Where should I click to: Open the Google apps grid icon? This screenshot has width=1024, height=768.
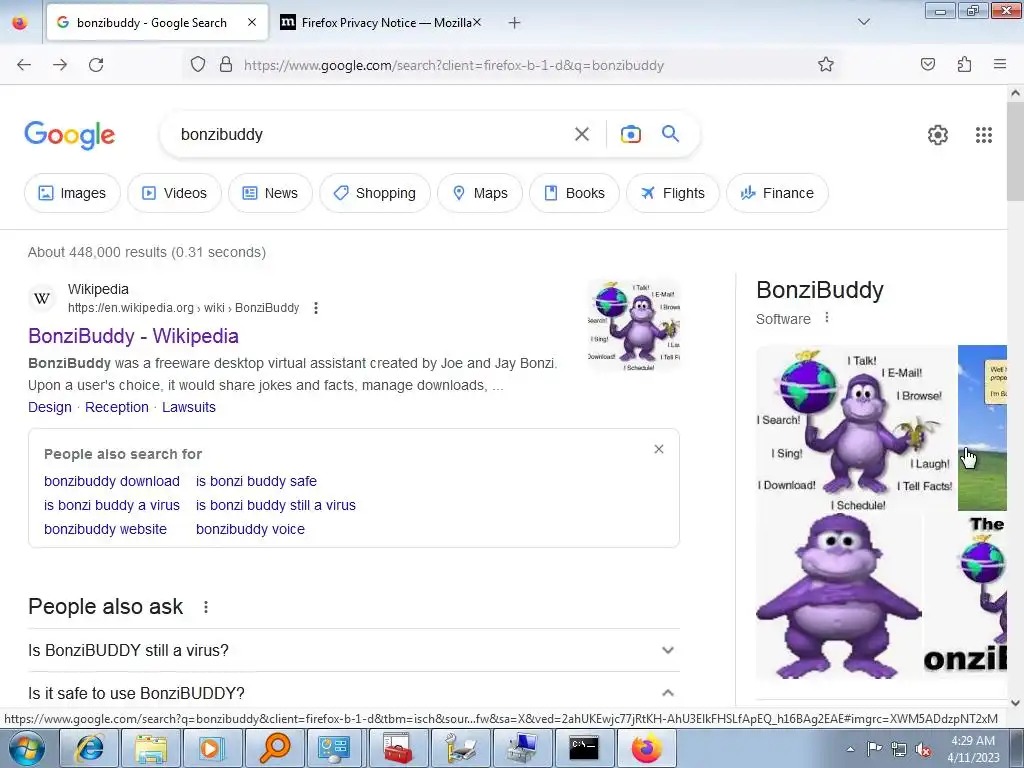[x=984, y=135]
